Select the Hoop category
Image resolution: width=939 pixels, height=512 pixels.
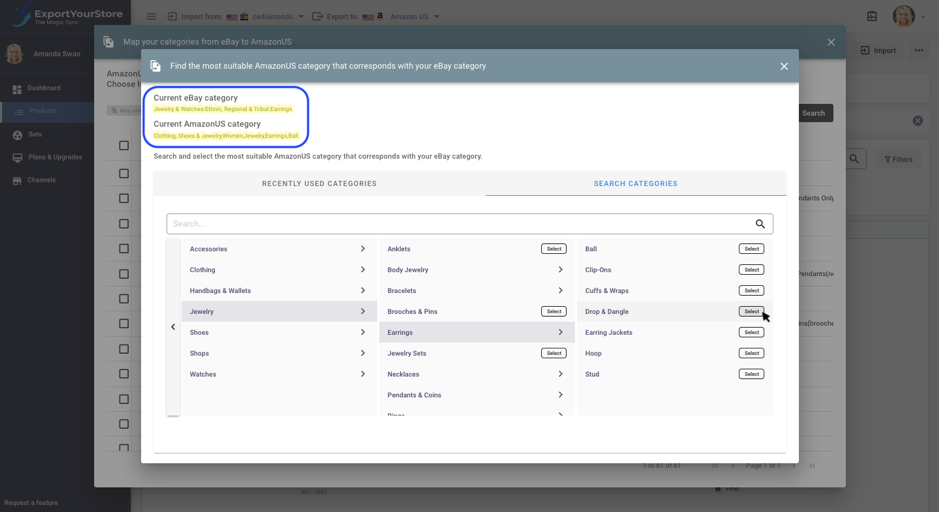752,353
